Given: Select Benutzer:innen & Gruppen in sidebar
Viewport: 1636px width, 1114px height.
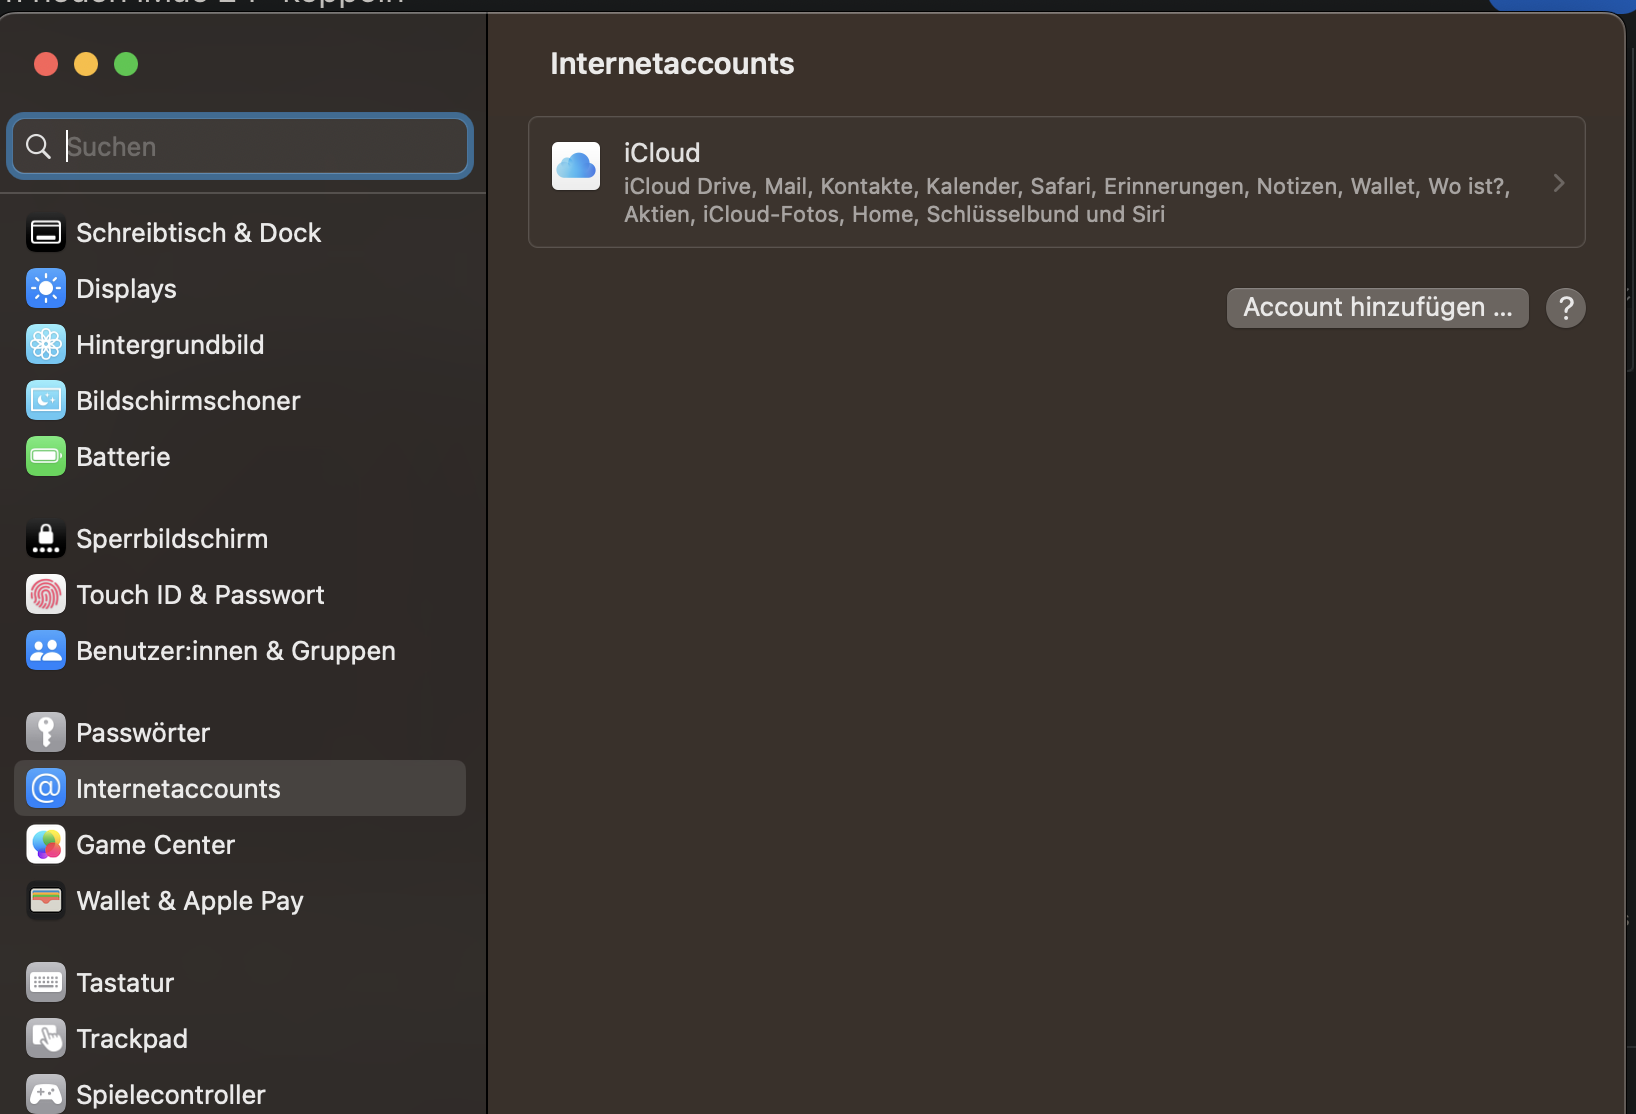Looking at the screenshot, I should point(235,651).
